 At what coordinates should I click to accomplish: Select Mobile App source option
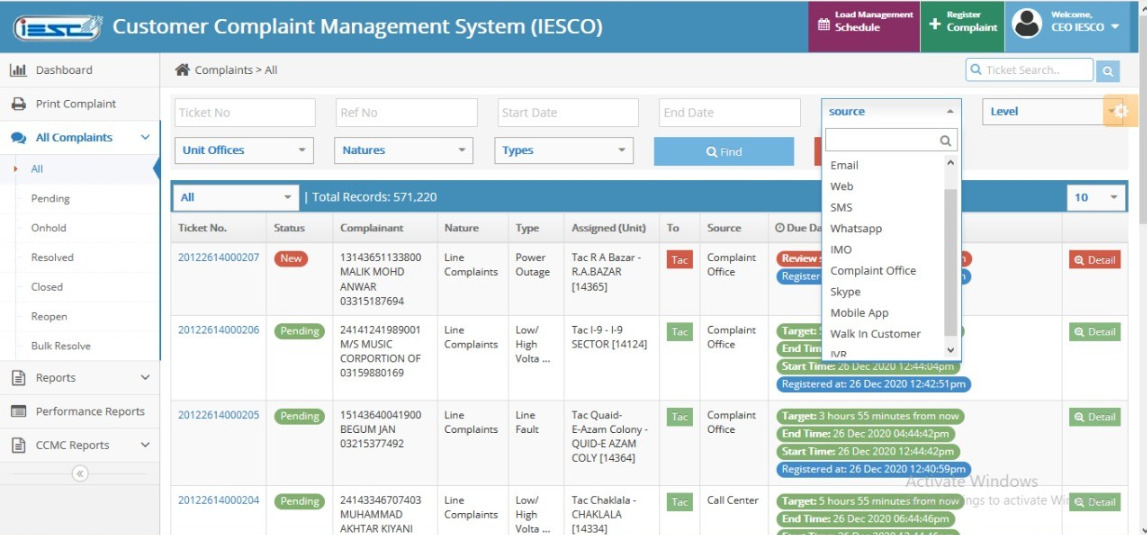[884, 313]
